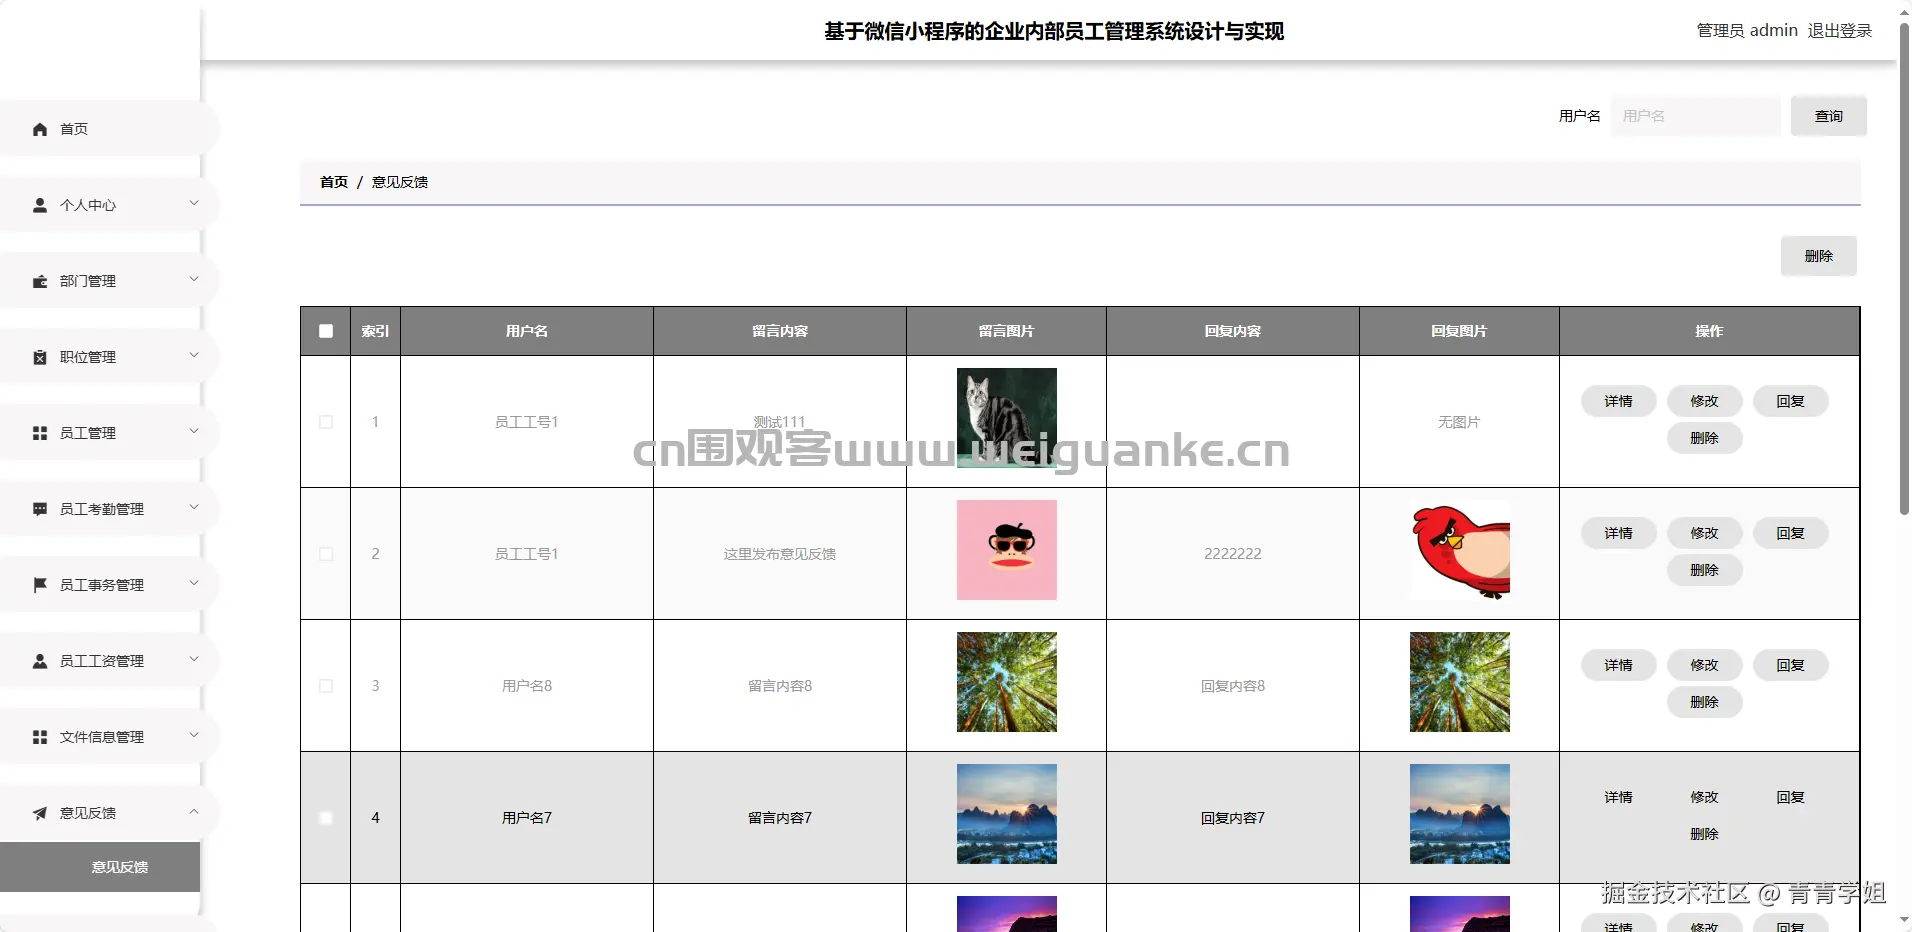Expand the 部门管理 menu chevron

pos(194,279)
